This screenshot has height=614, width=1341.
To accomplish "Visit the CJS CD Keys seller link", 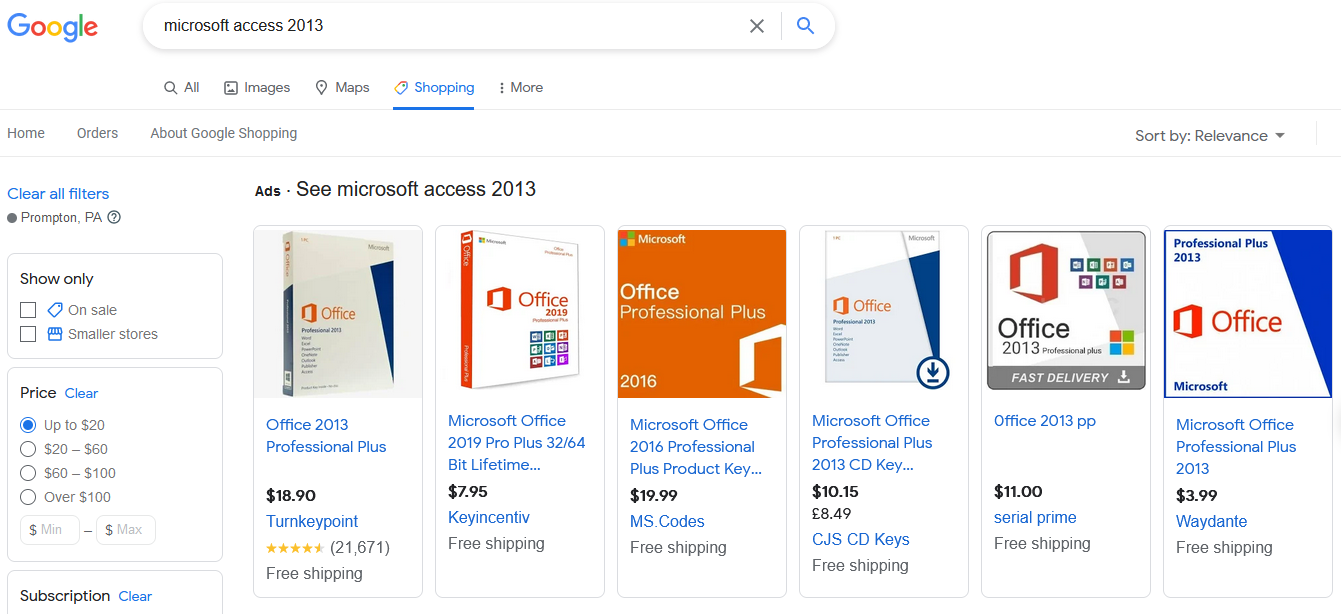I will [x=861, y=539].
